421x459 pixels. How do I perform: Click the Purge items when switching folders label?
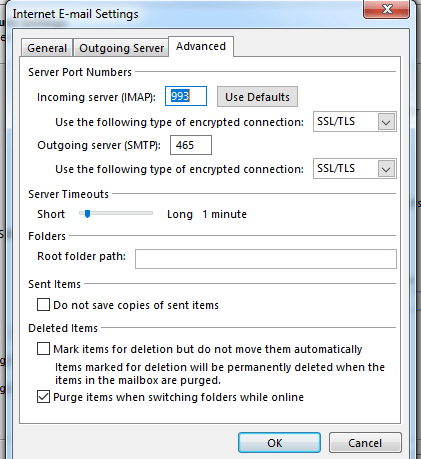tap(178, 397)
